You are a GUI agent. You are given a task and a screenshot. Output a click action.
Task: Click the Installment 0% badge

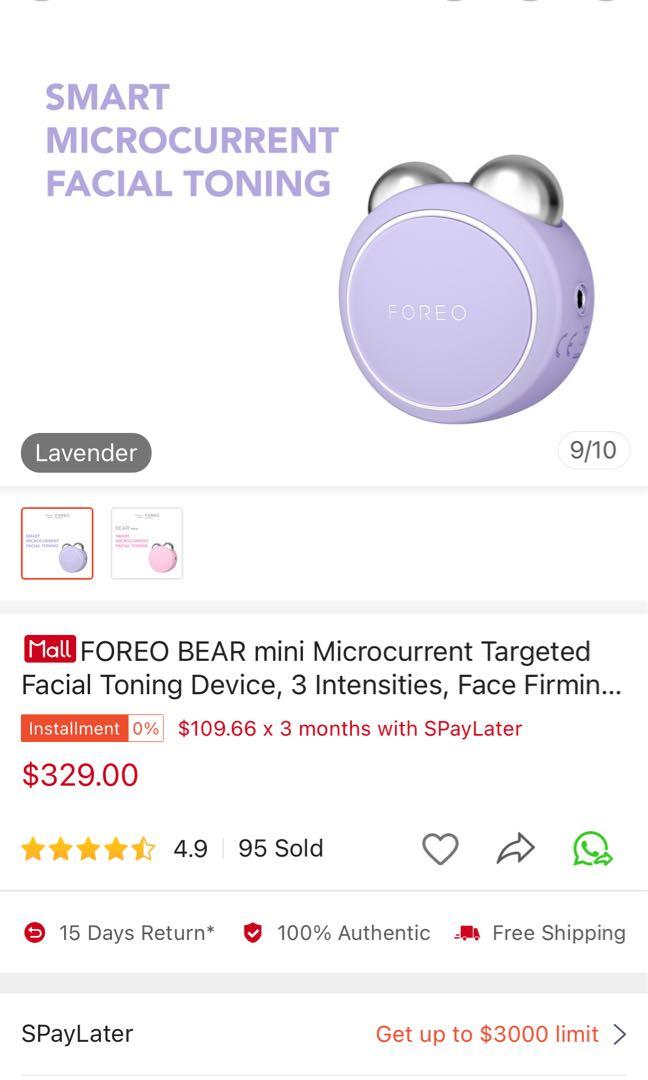click(92, 728)
